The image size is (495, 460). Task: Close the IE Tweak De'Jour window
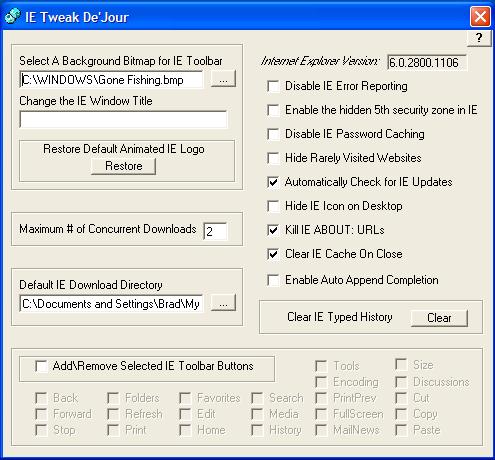tap(480, 16)
